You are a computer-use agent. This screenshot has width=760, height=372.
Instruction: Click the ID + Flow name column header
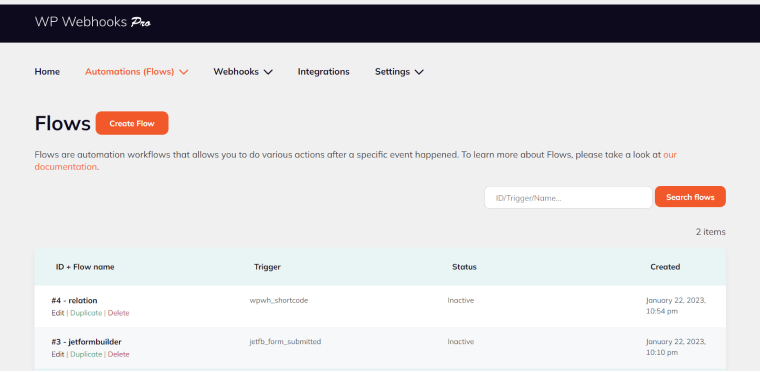85,267
